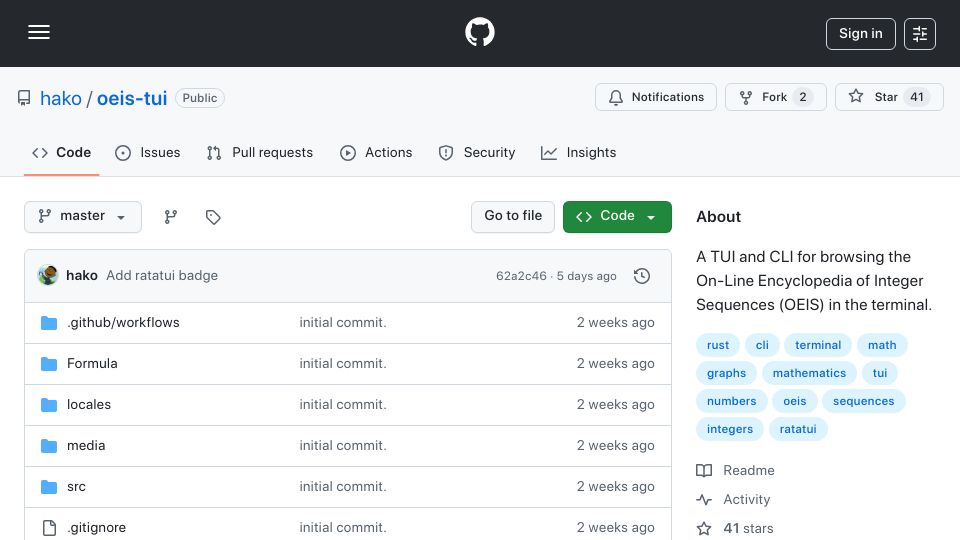Expand the master branch dropdown

(83, 217)
